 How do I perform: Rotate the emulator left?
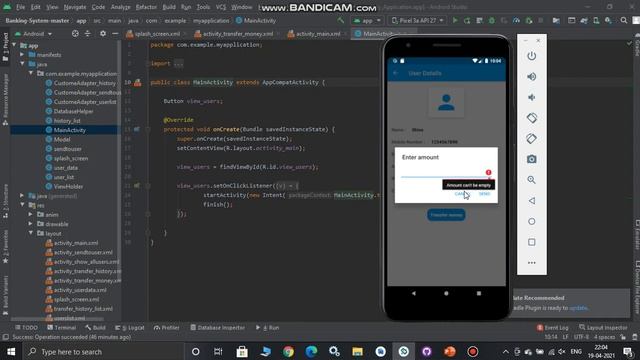pos(531,118)
